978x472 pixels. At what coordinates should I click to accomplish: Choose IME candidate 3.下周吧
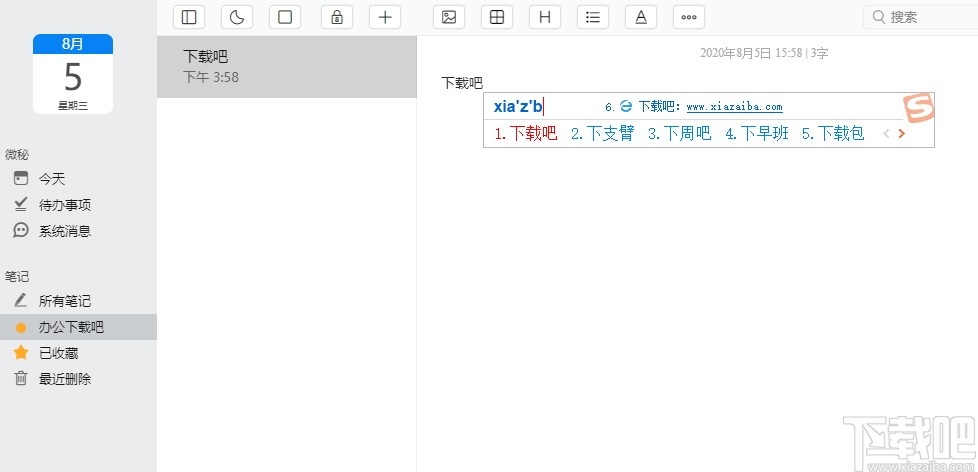[679, 133]
